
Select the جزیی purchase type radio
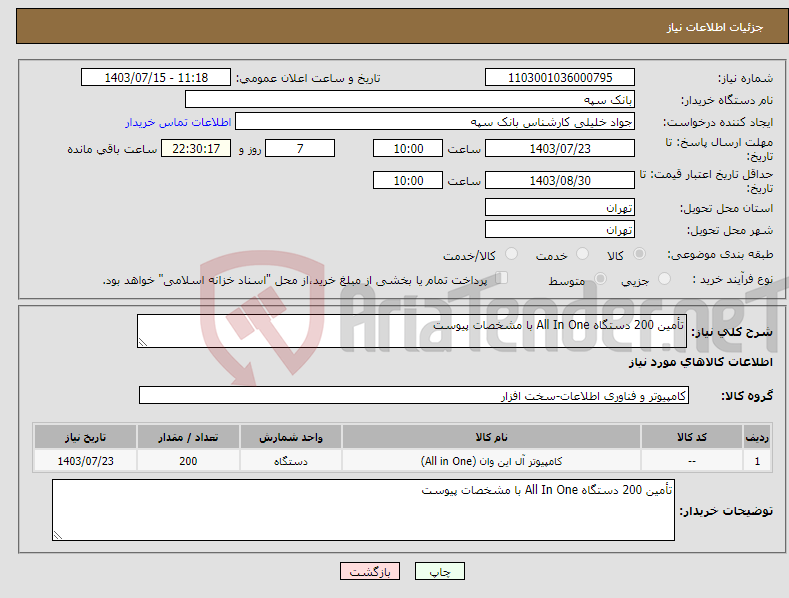click(x=664, y=279)
